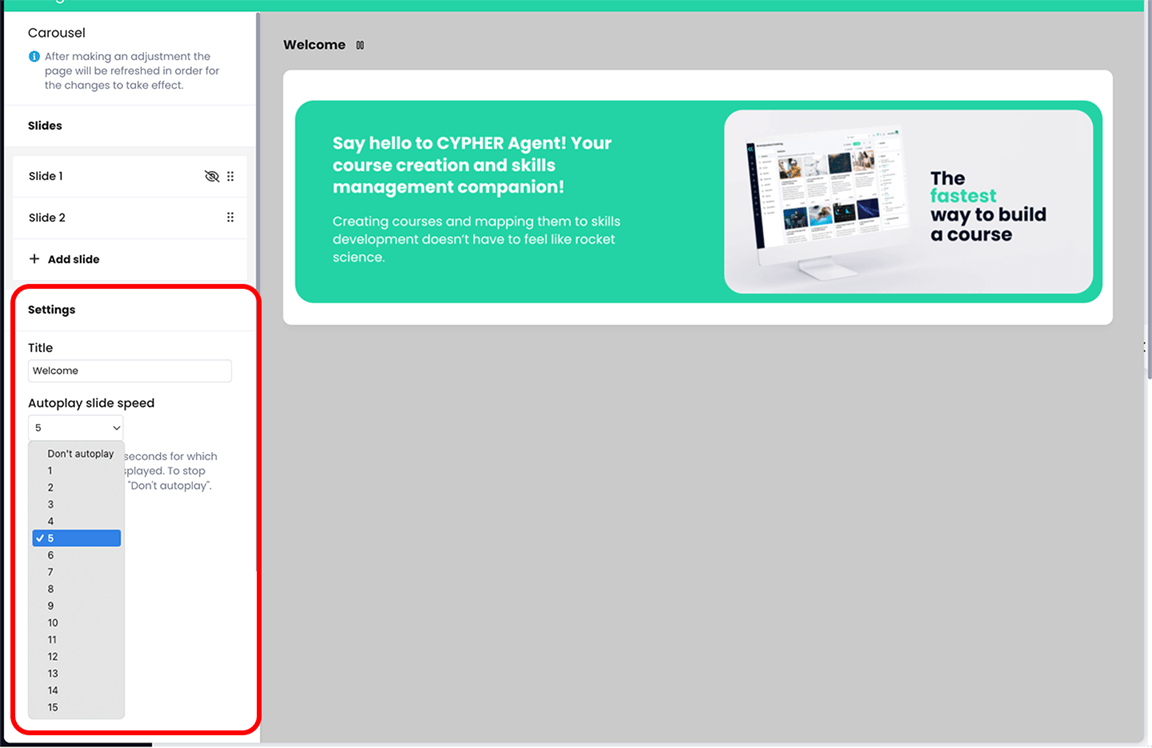This screenshot has width=1152, height=748.
Task: Toggle Slide 1 visibility eye icon
Action: pos(212,176)
